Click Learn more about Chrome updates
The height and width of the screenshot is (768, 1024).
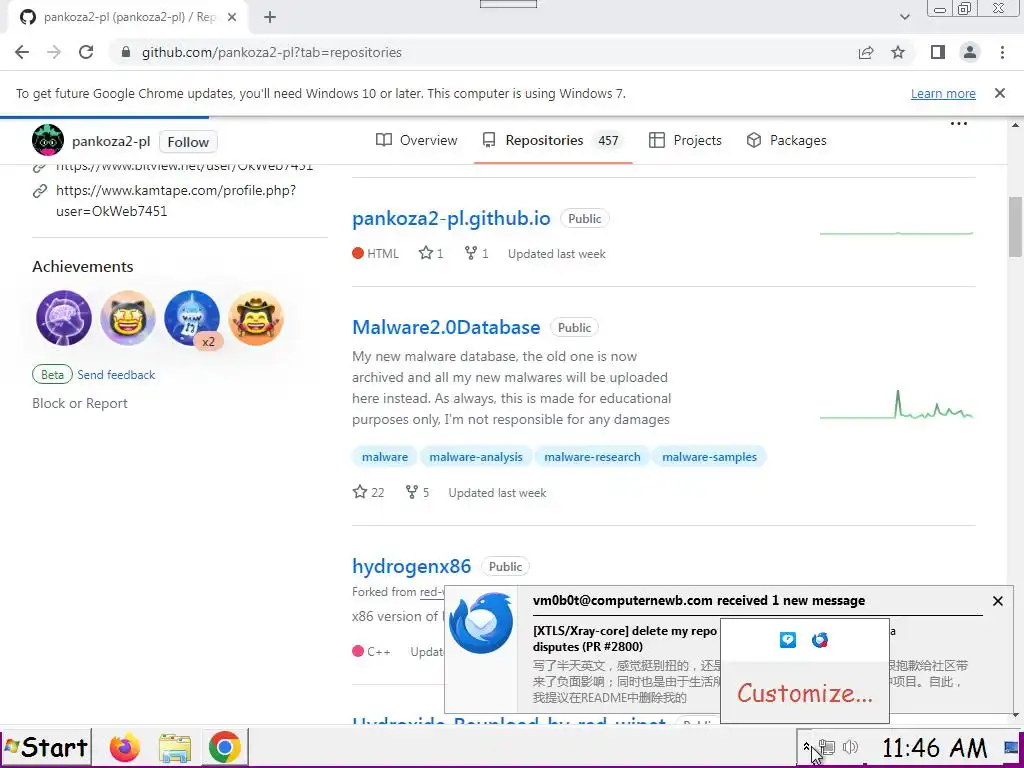pos(943,93)
